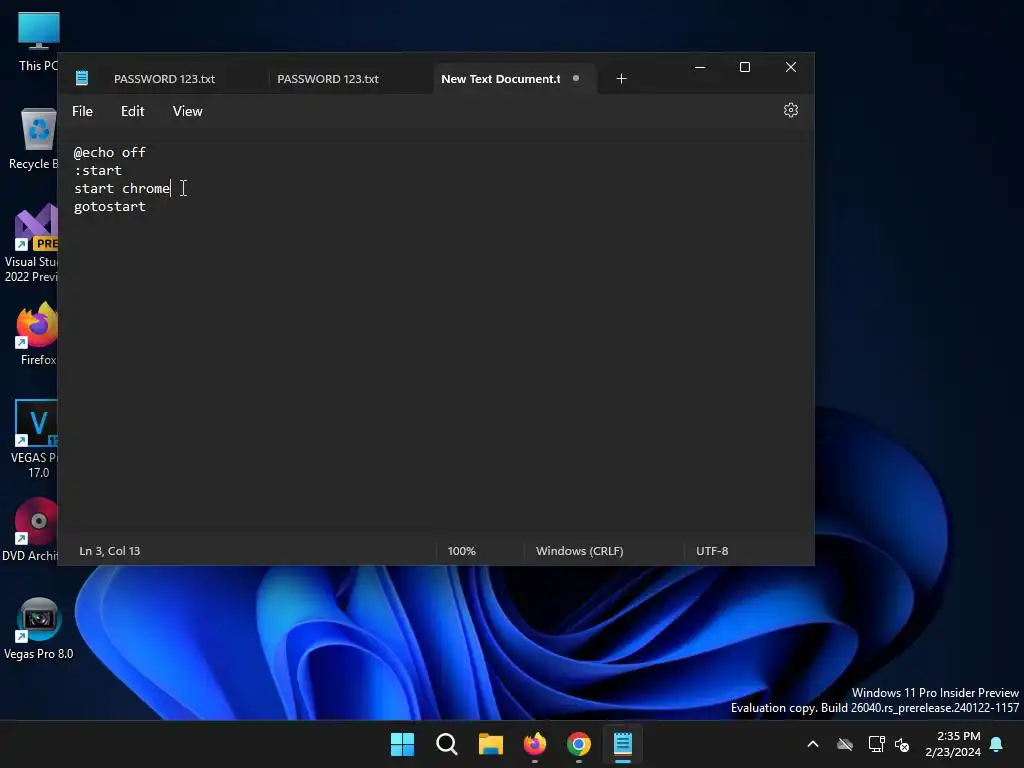Maximize the Notepad window
This screenshot has height=768, width=1024.
(744, 67)
